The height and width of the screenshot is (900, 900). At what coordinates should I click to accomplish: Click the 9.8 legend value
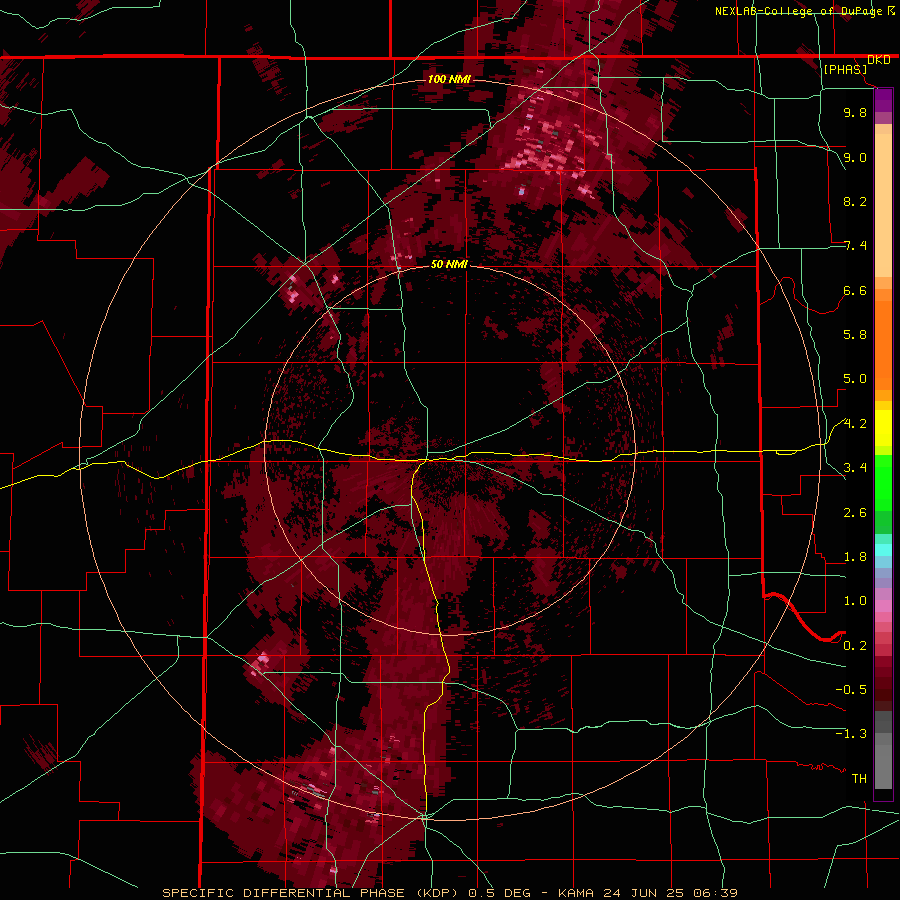click(855, 112)
